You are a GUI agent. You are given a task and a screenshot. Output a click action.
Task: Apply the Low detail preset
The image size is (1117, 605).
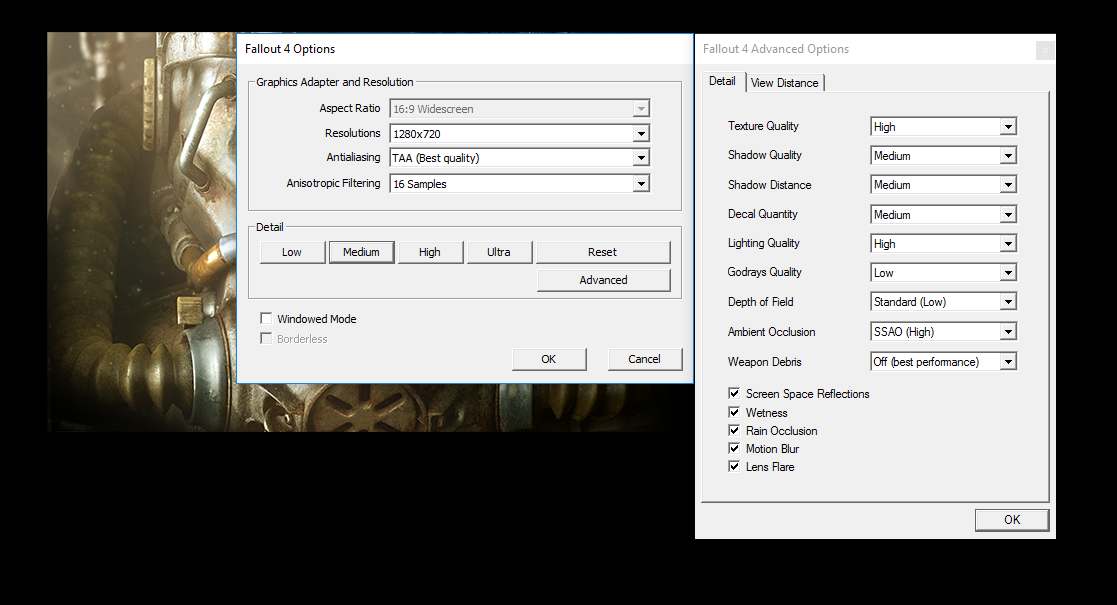tap(292, 252)
